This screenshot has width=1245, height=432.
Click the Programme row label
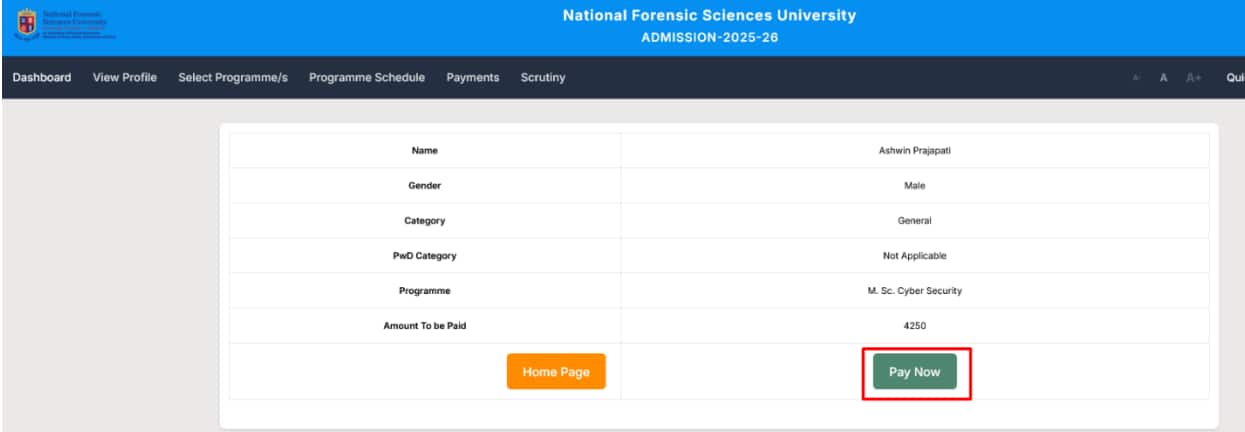click(x=425, y=291)
